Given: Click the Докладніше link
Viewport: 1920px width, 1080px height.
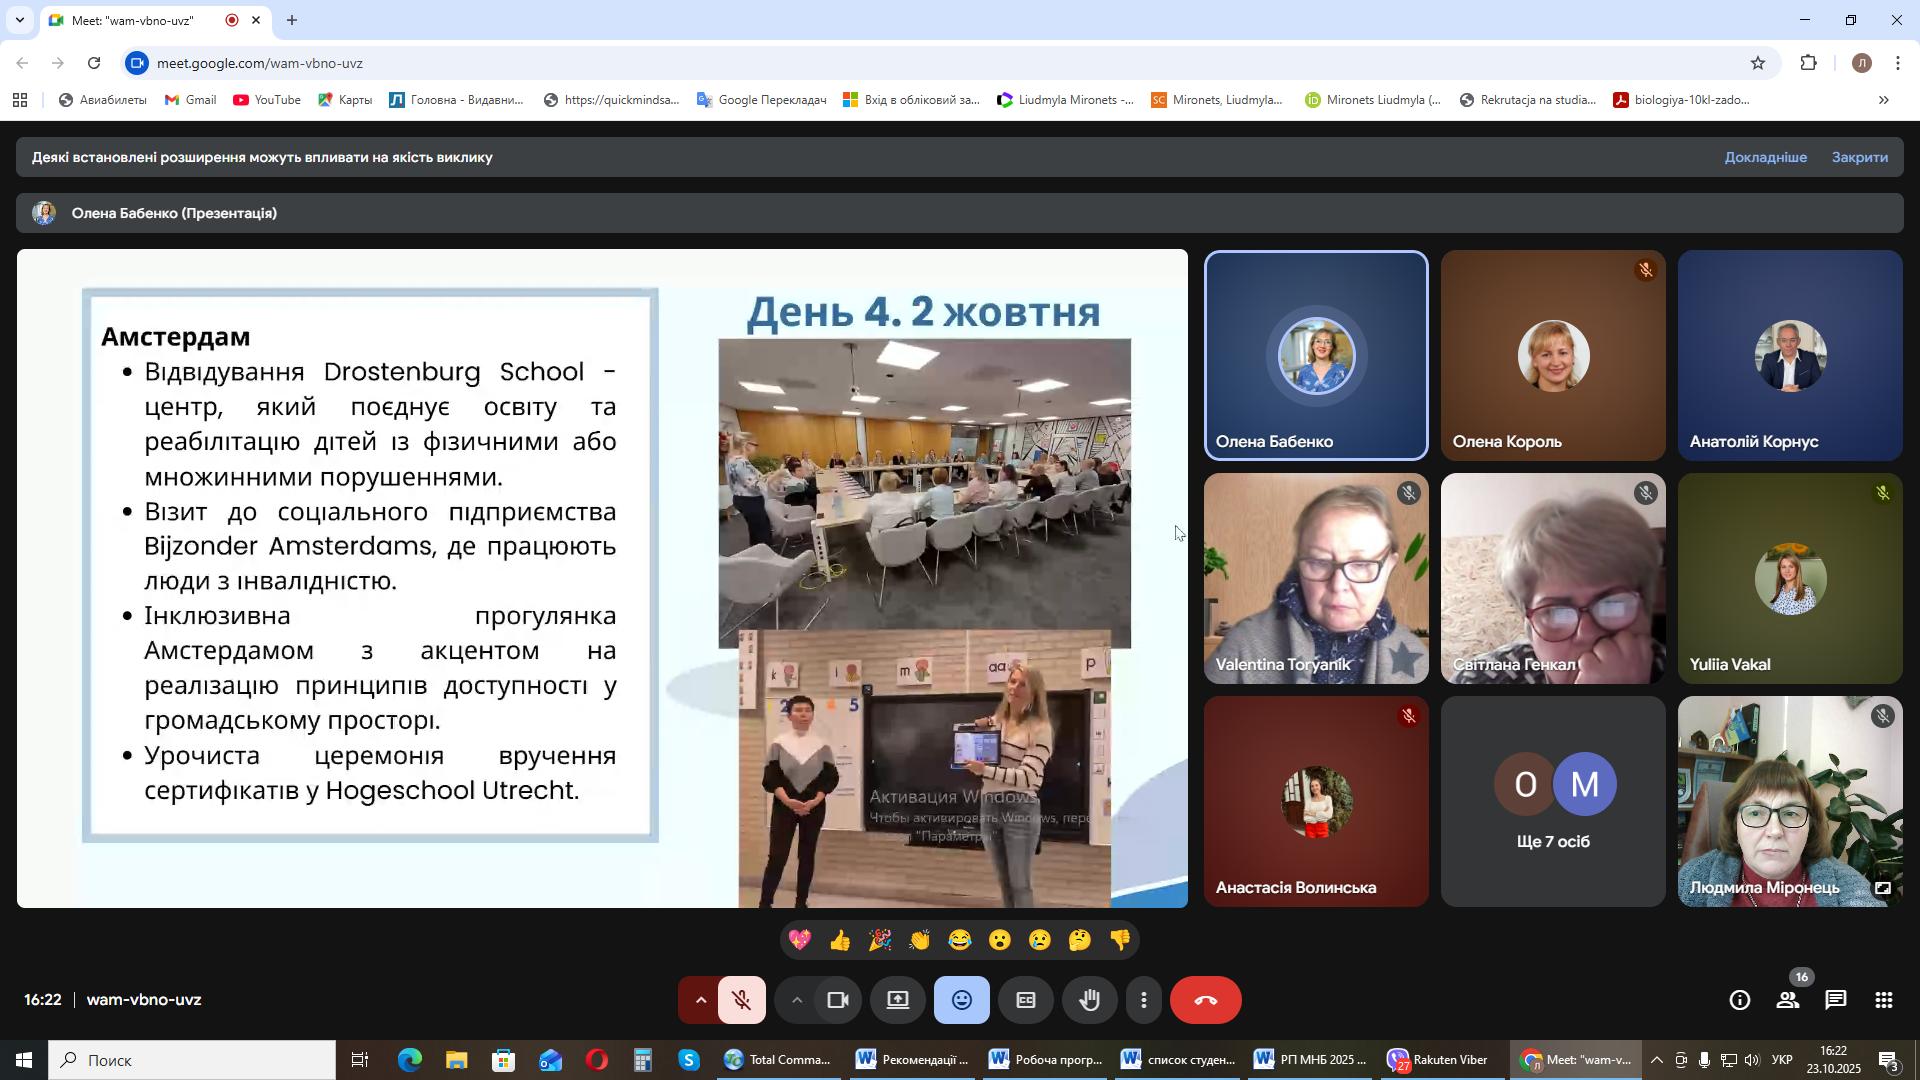Looking at the screenshot, I should tap(1765, 158).
